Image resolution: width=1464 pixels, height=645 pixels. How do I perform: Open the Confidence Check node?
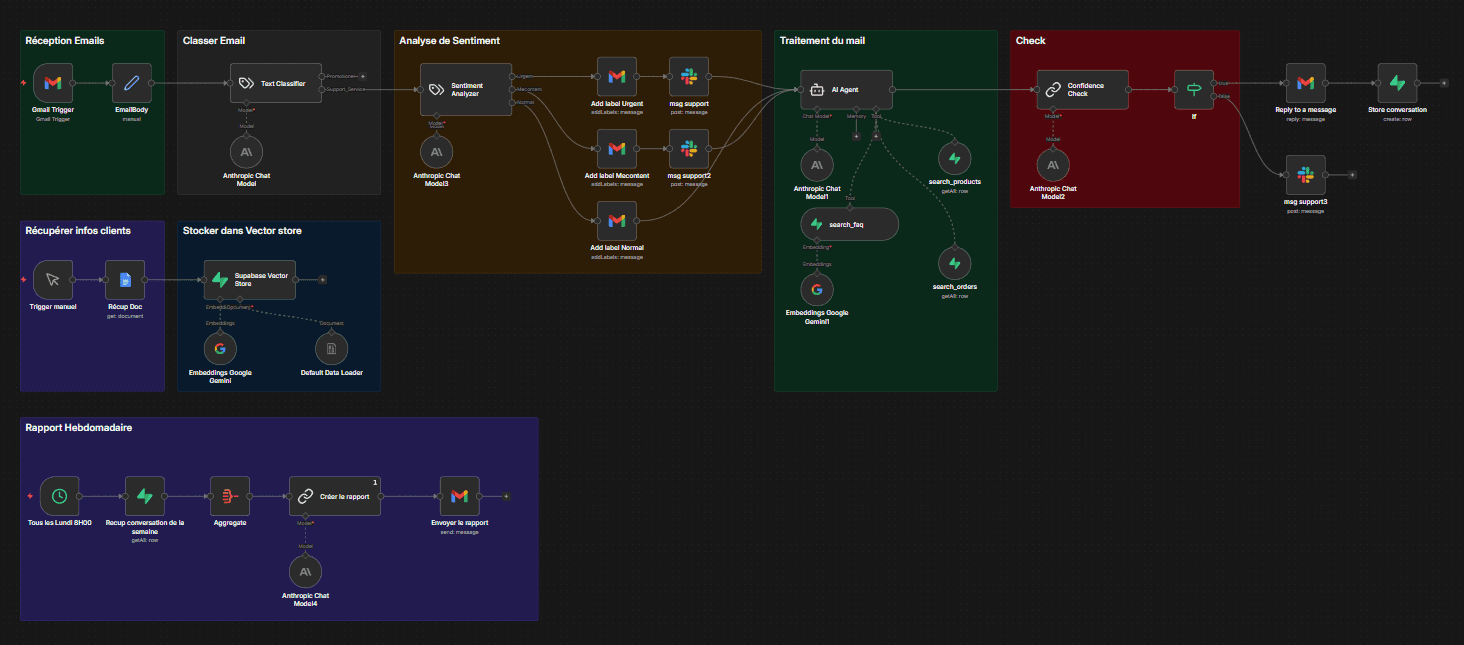tap(1082, 89)
